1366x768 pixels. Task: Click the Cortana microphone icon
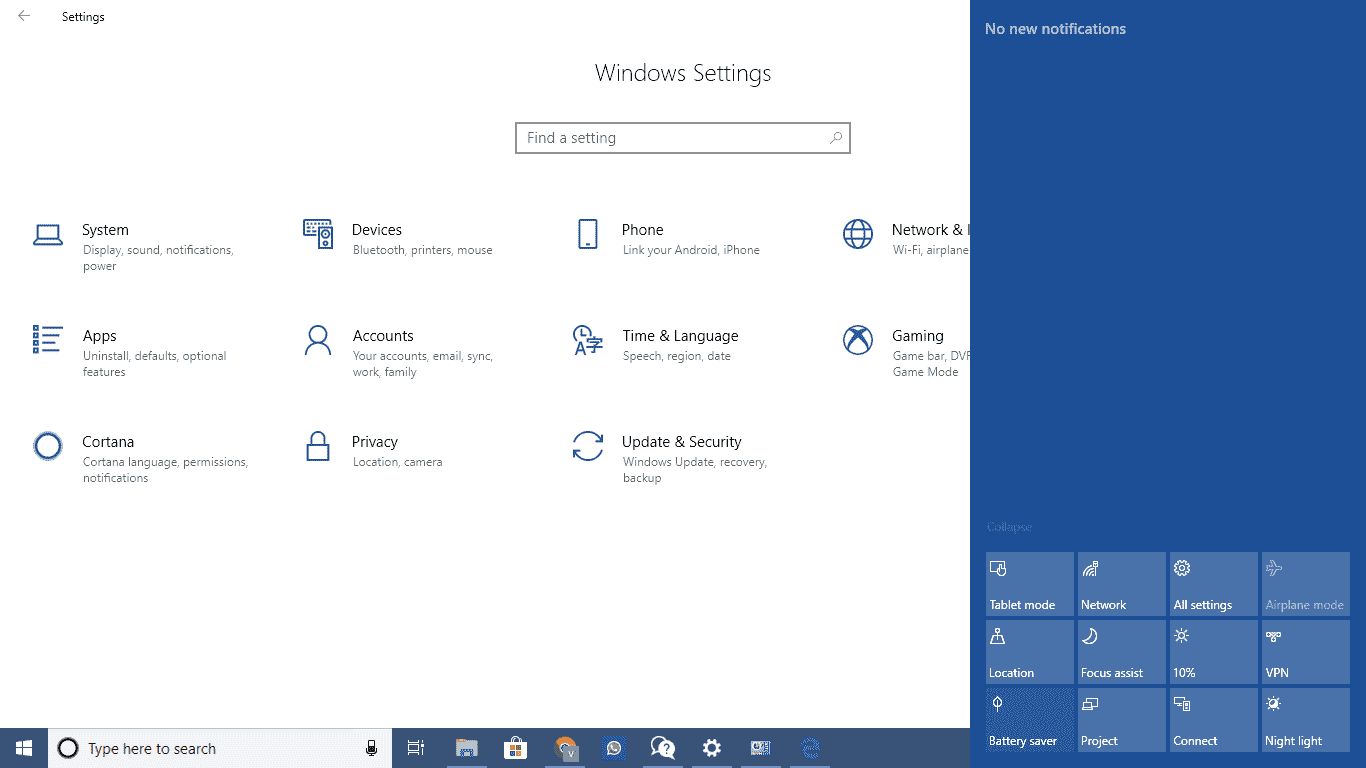click(x=371, y=748)
